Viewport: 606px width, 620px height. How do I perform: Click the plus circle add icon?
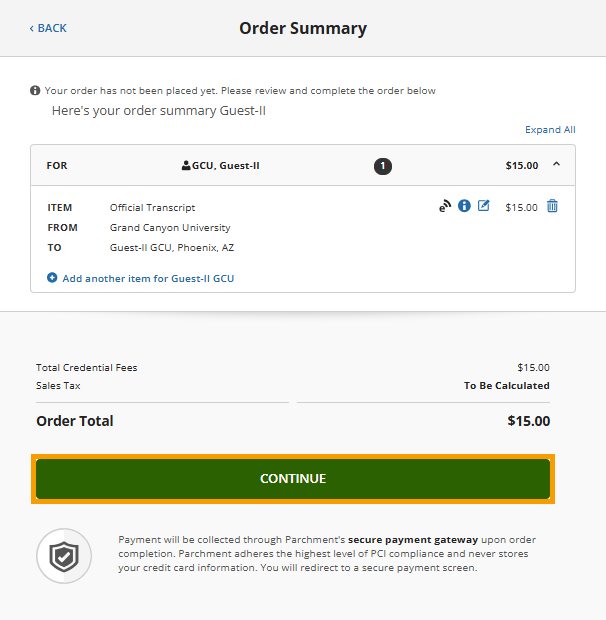coord(52,278)
